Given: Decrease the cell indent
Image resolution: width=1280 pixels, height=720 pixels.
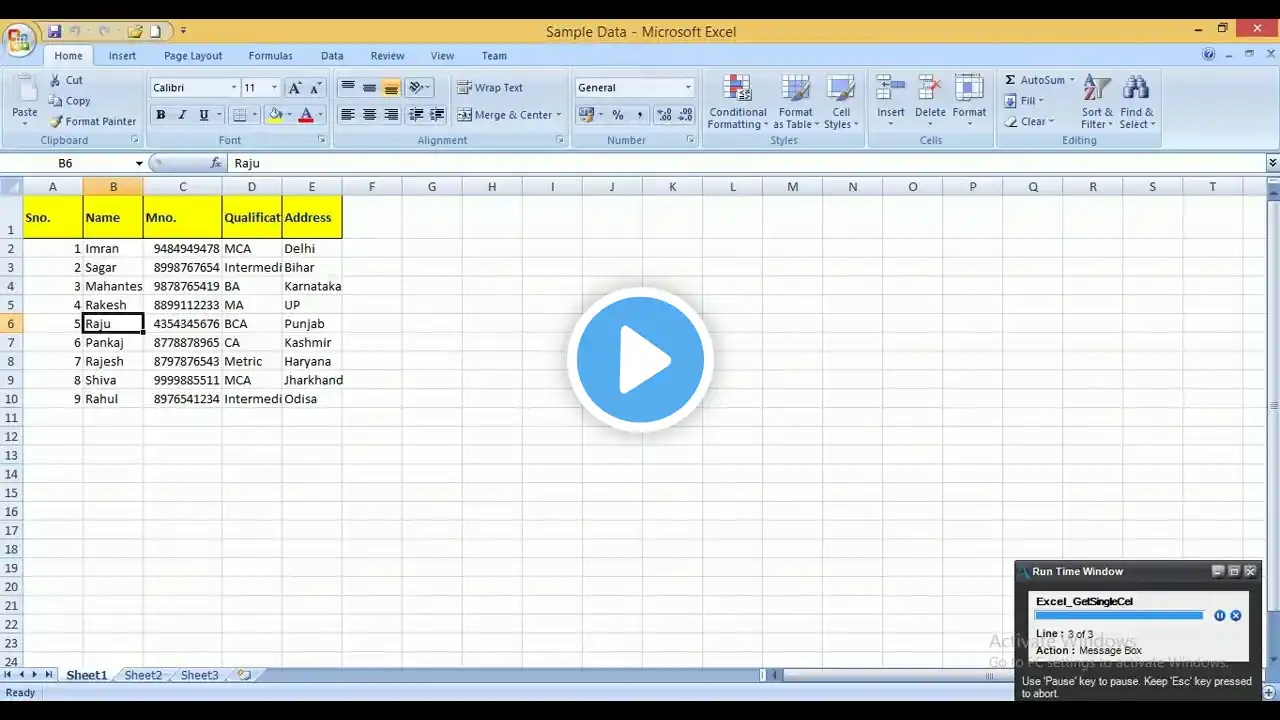Looking at the screenshot, I should click(x=416, y=115).
